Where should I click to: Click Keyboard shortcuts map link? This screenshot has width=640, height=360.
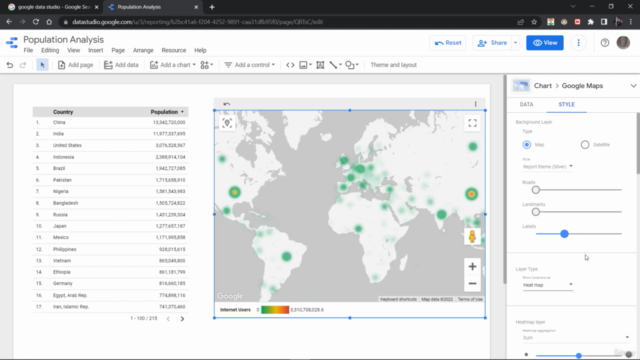pyautogui.click(x=398, y=299)
